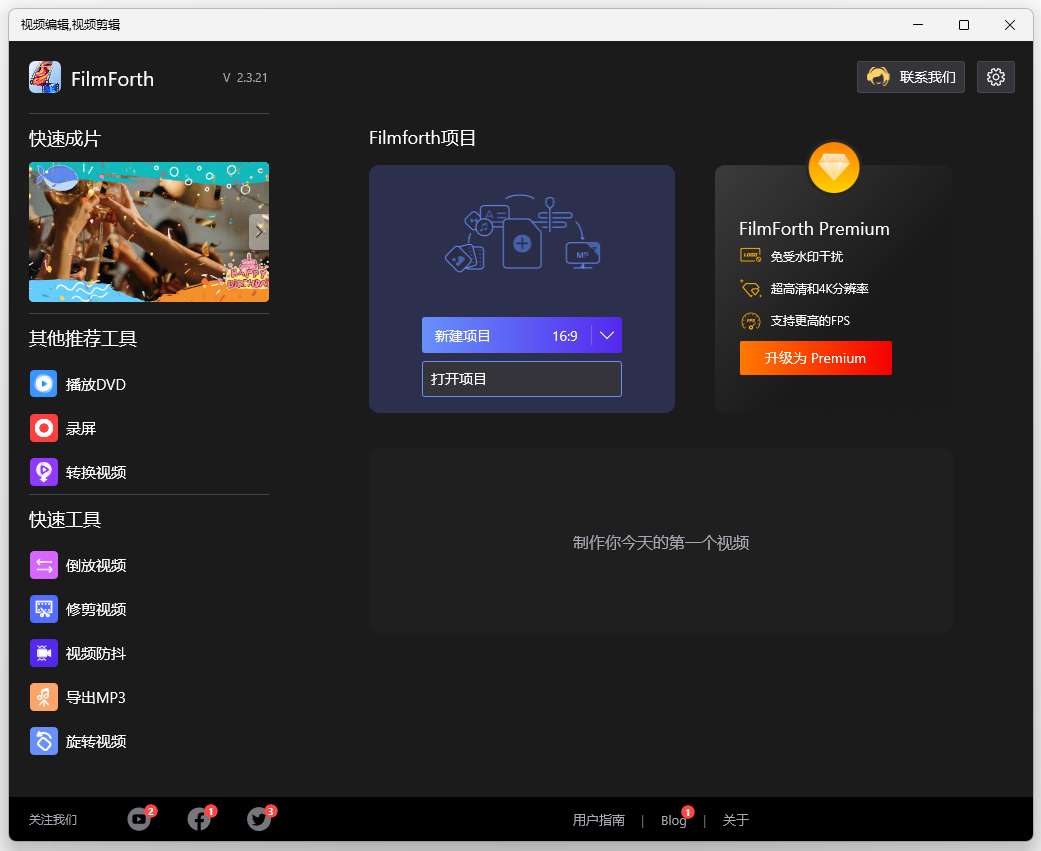Select the 旋转视频 quick tool label
Screen dimensions: 1041x851
click(96, 741)
